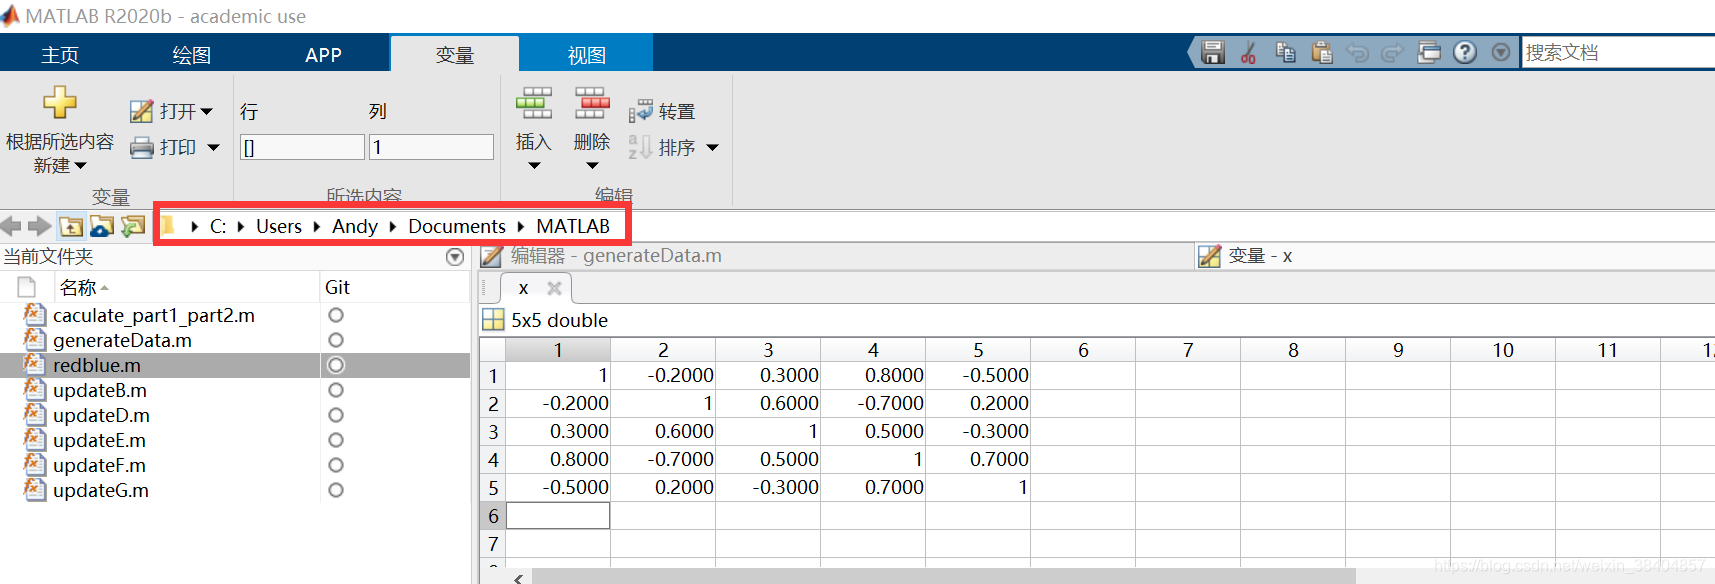This screenshot has width=1715, height=584.
Task: Click the cut scissors icon
Action: (1248, 53)
